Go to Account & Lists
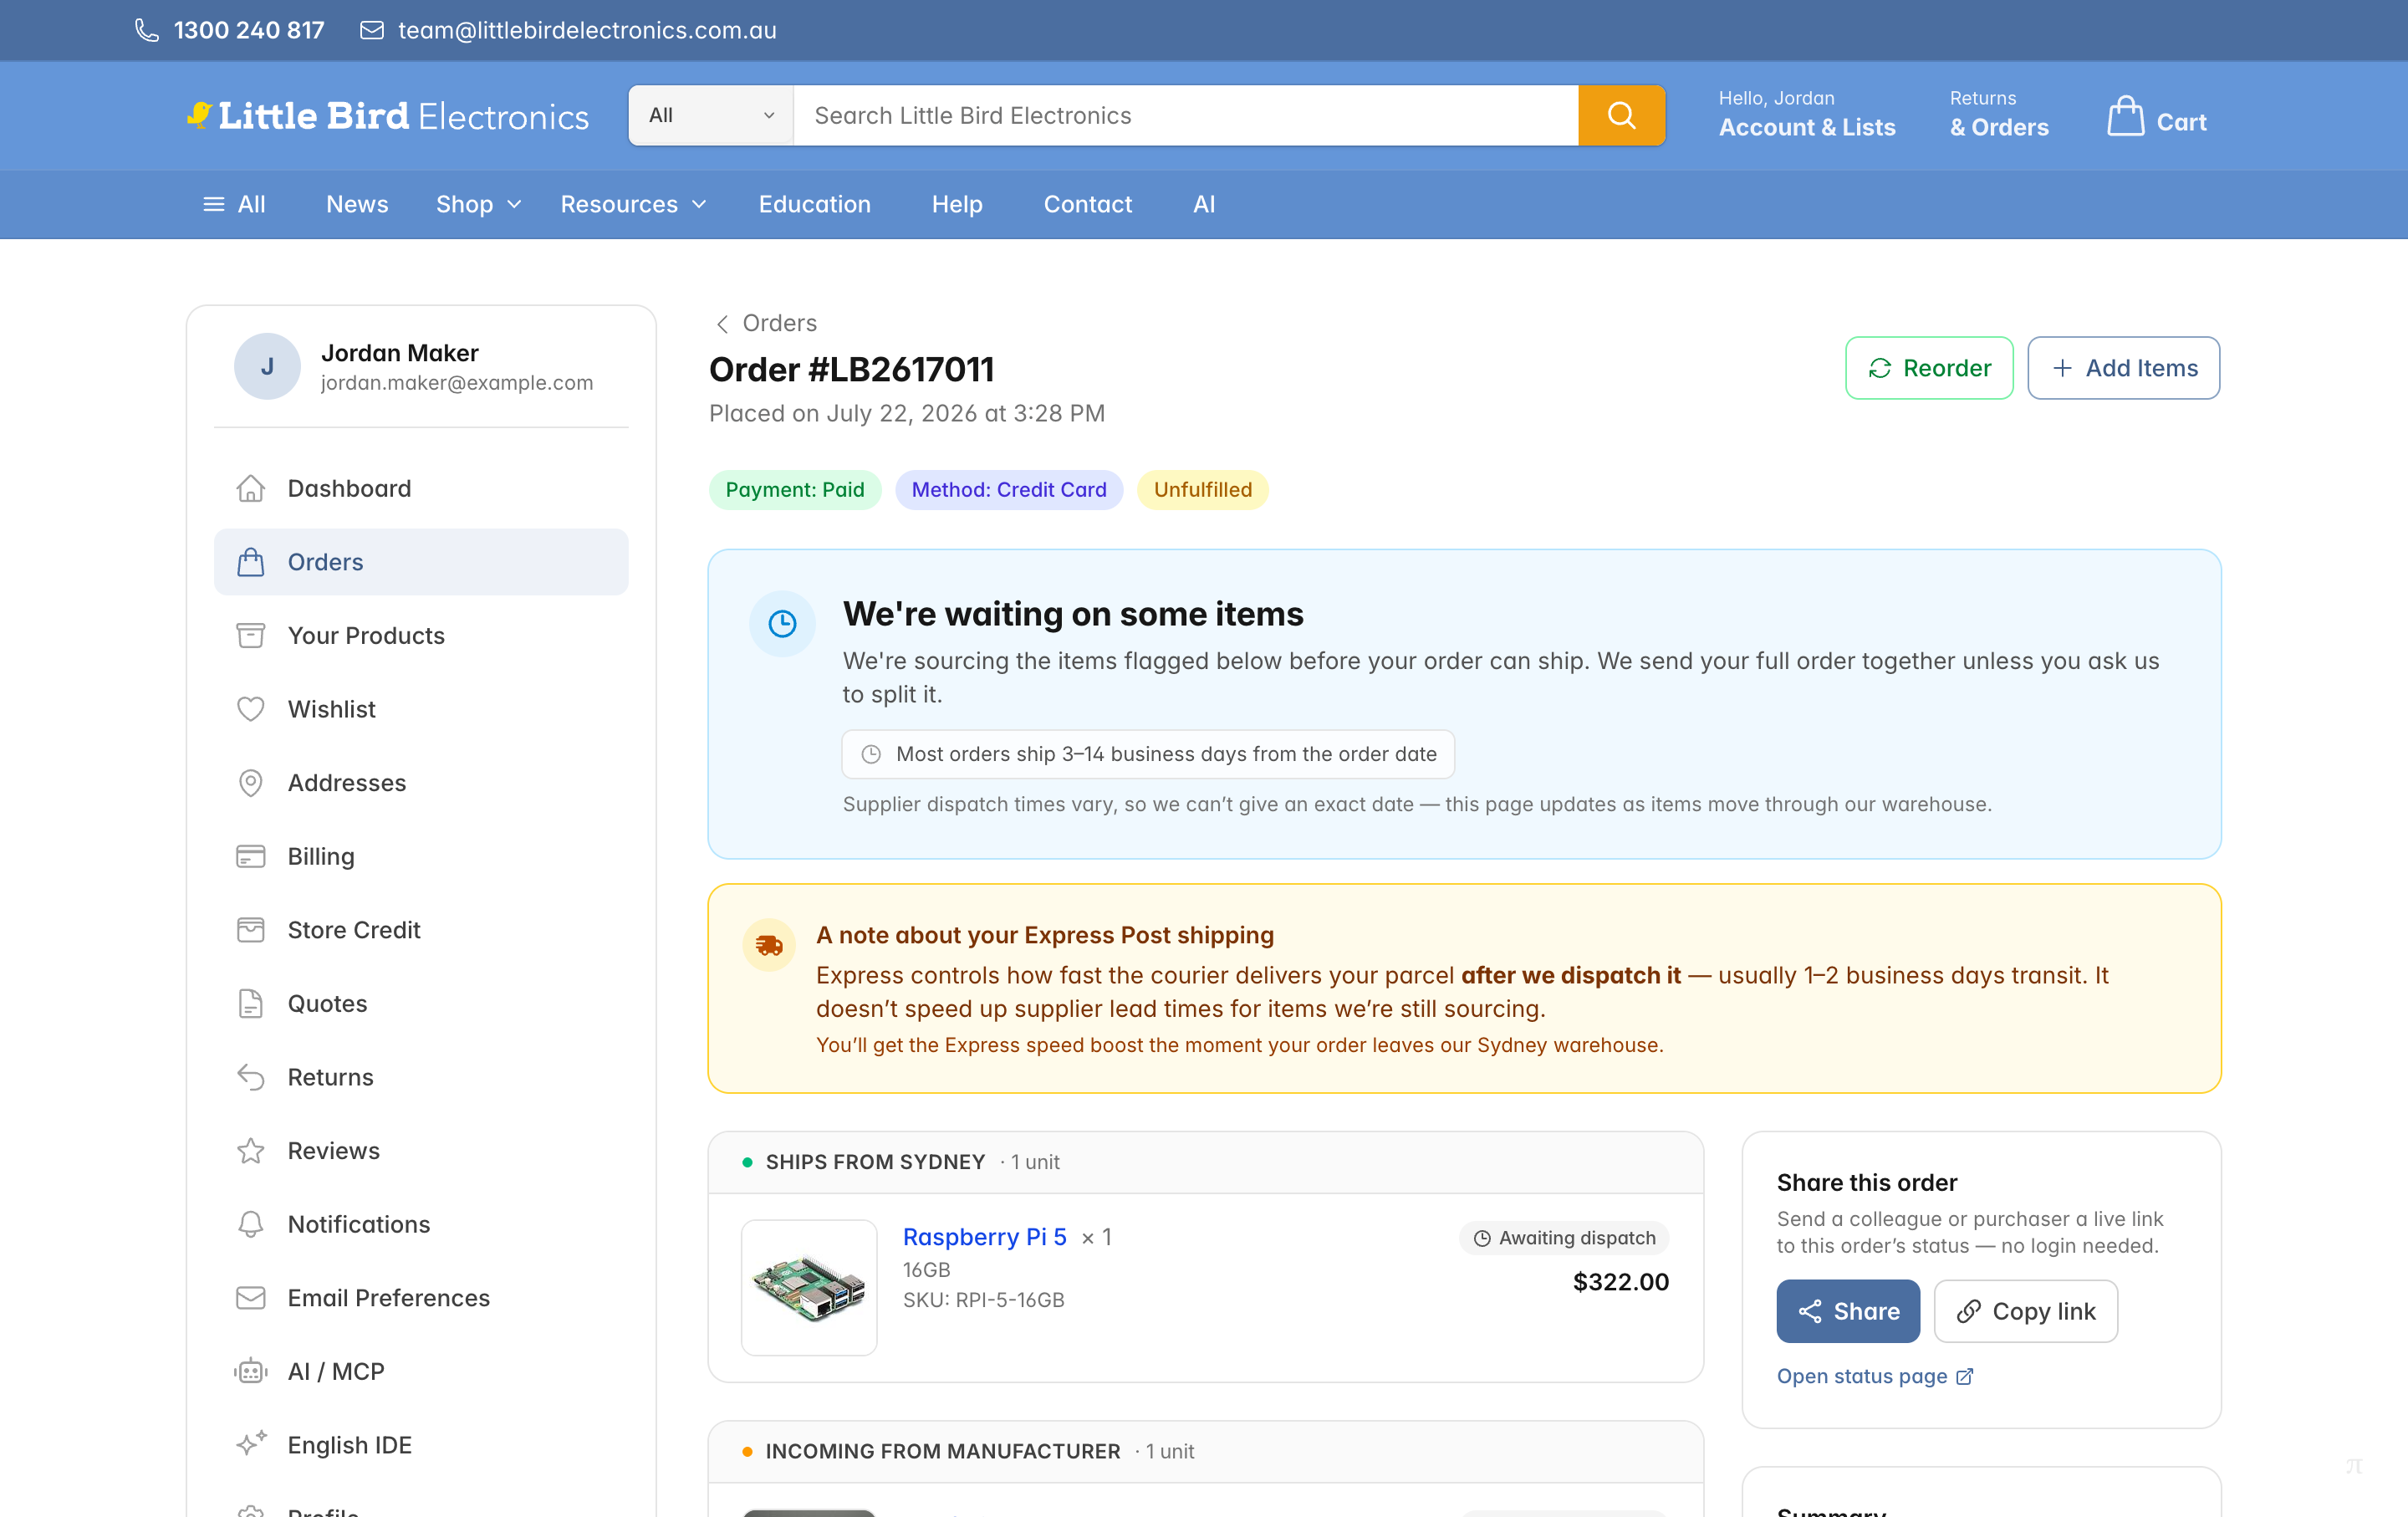Viewport: 2408px width, 1517px height. [1807, 114]
